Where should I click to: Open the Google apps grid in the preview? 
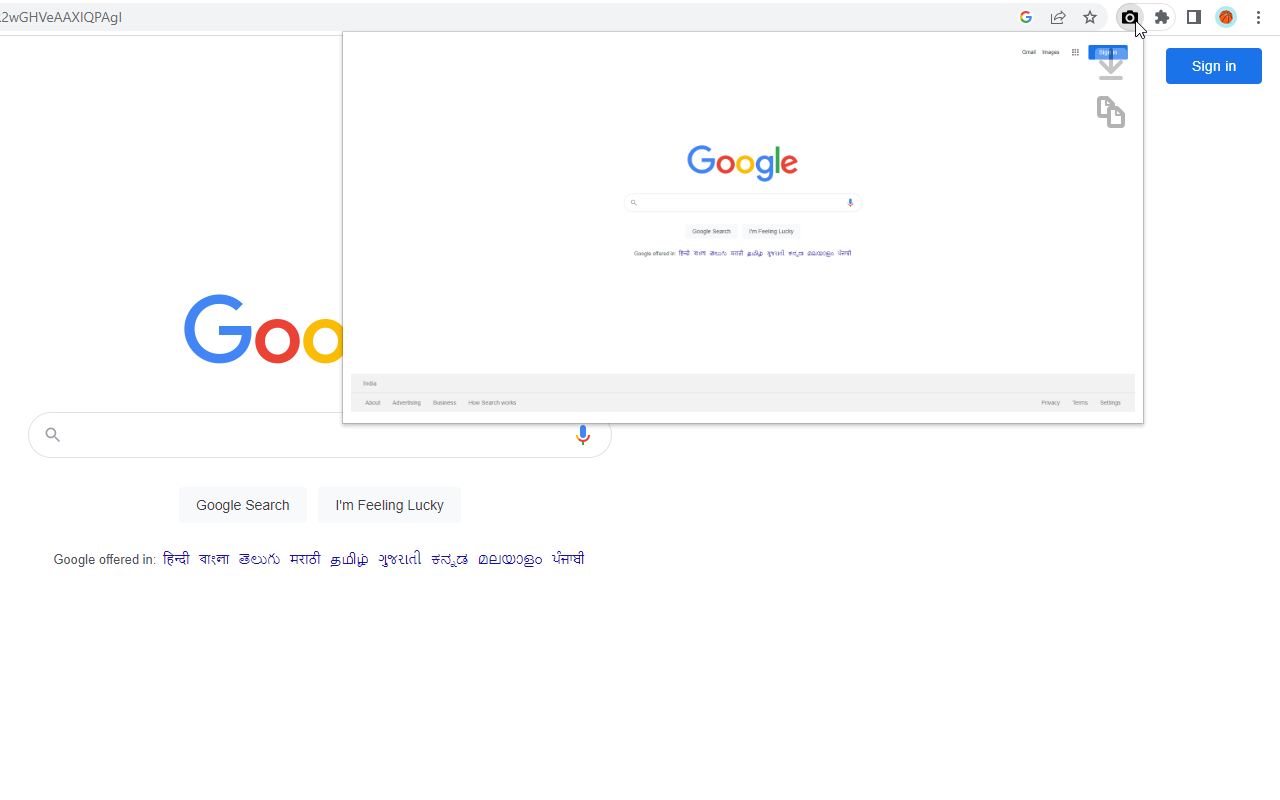pos(1075,52)
